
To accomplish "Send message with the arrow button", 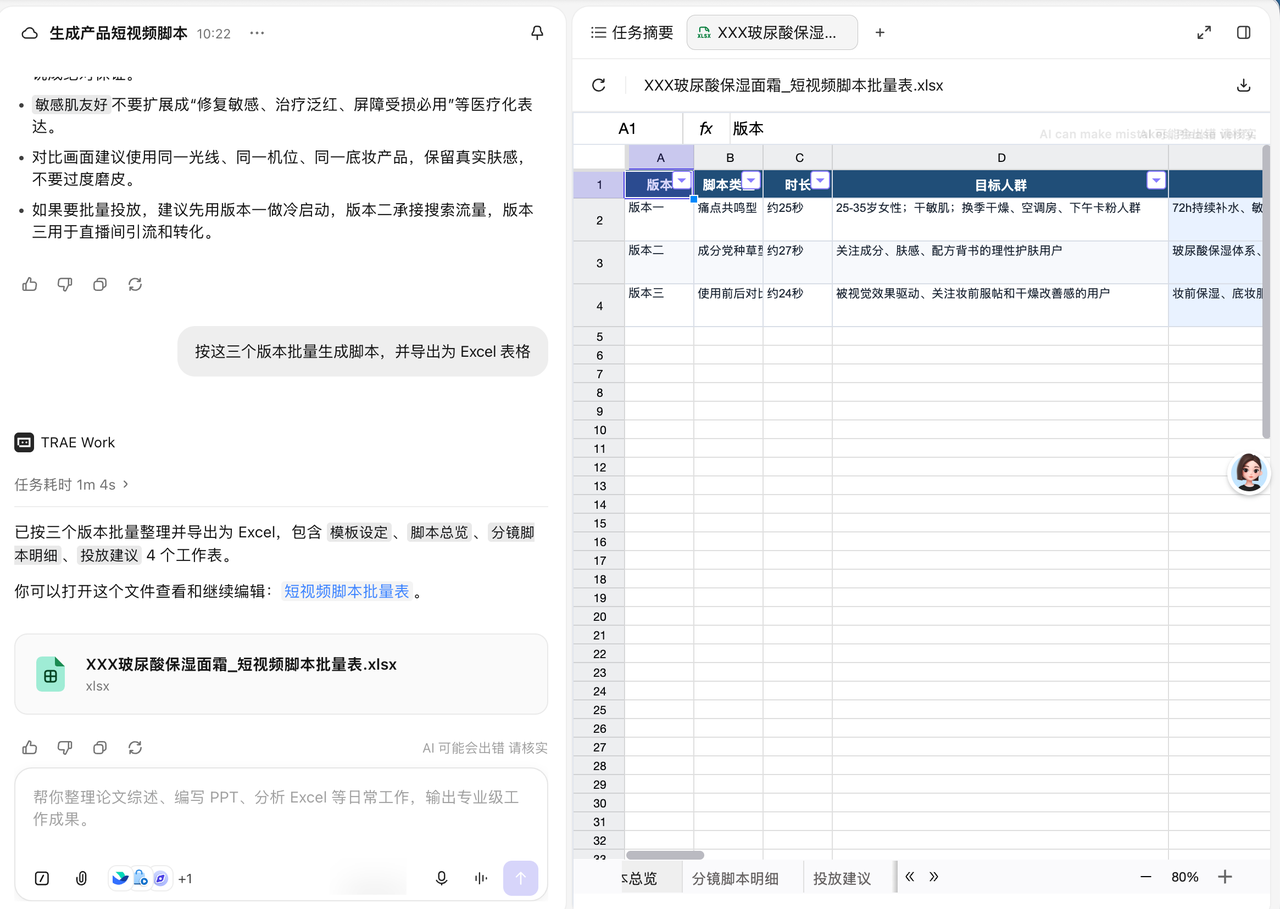I will tap(520, 878).
